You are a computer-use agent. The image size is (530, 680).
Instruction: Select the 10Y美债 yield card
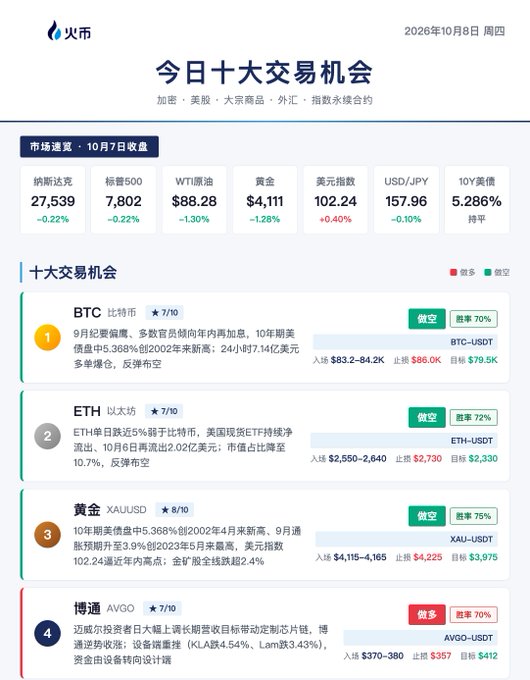477,199
